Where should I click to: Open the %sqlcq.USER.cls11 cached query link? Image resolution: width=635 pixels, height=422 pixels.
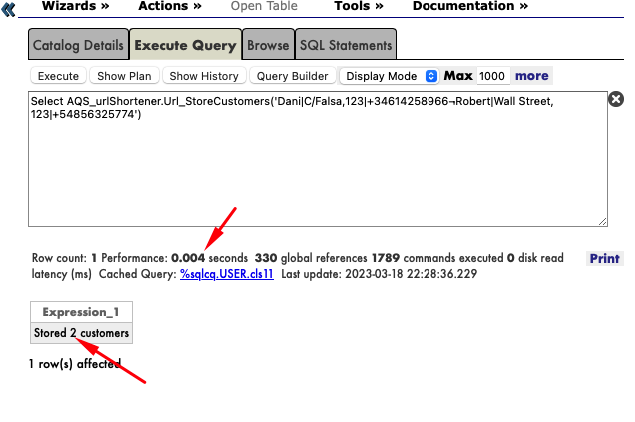click(227, 273)
